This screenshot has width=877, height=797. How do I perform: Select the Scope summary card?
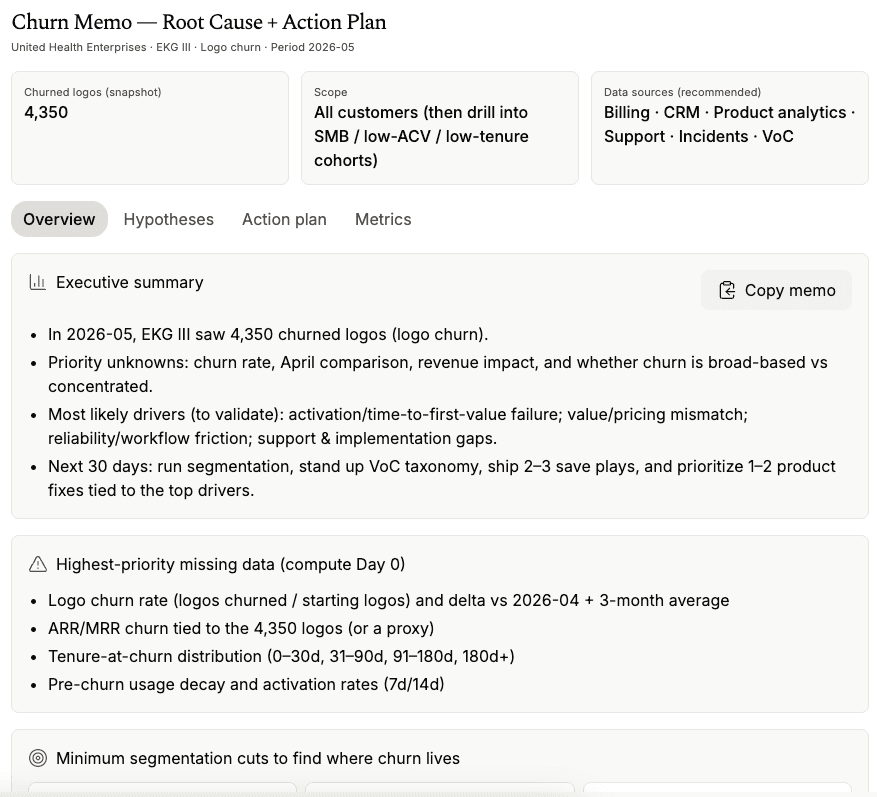coord(440,128)
